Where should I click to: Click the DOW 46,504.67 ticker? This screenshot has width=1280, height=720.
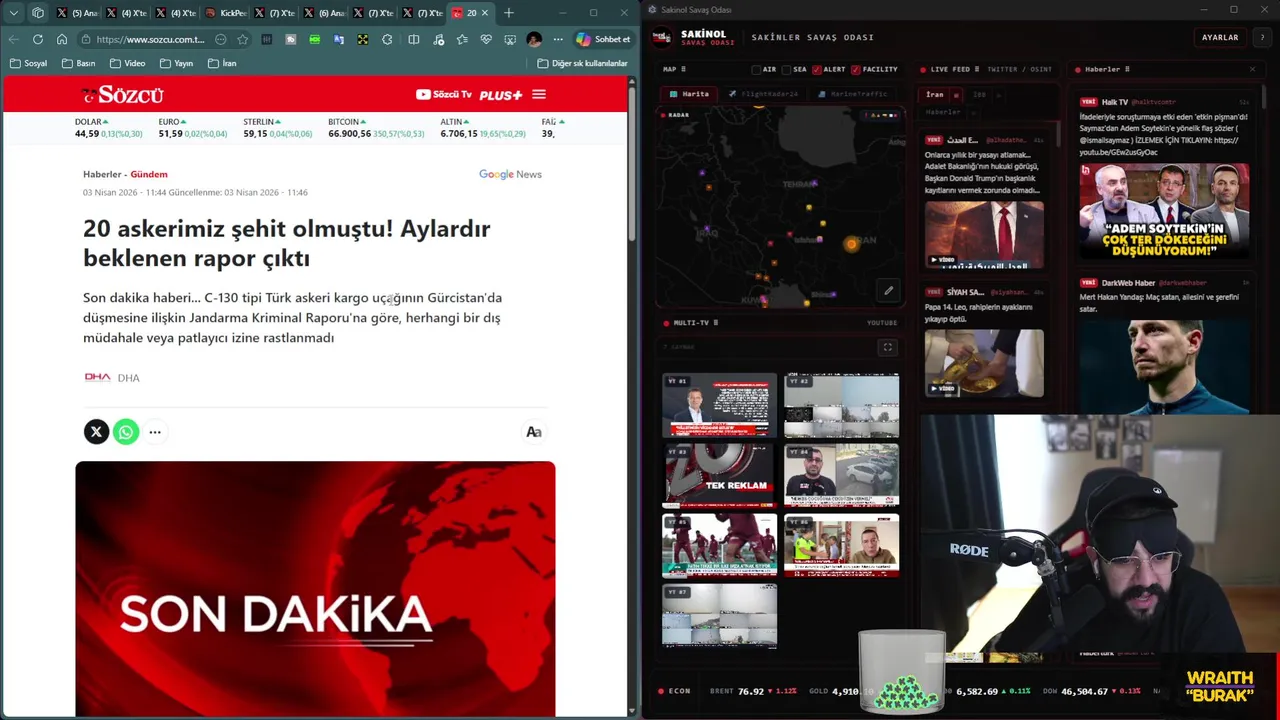(x=1091, y=691)
